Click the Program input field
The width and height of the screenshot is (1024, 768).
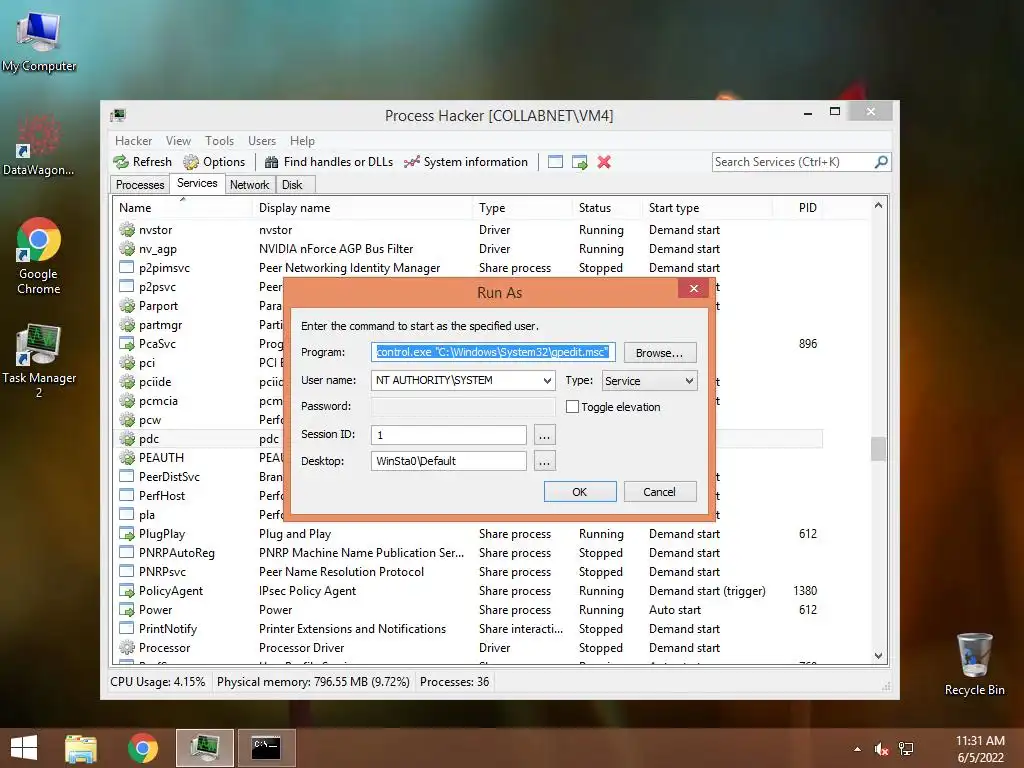(x=493, y=352)
